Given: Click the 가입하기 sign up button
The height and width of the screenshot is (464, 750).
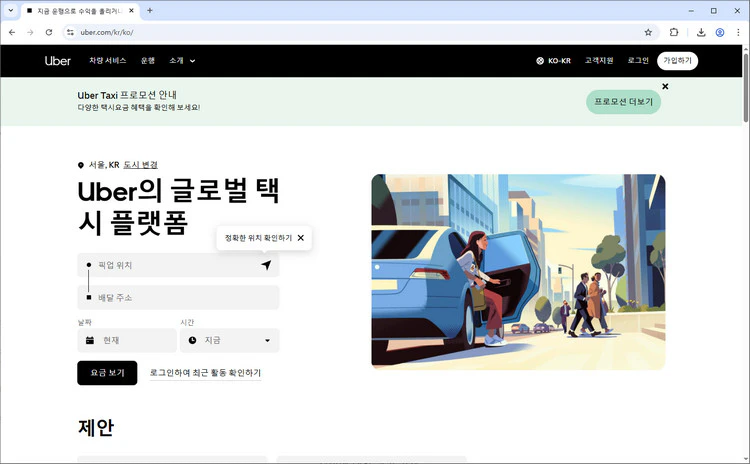Looking at the screenshot, I should pos(677,61).
